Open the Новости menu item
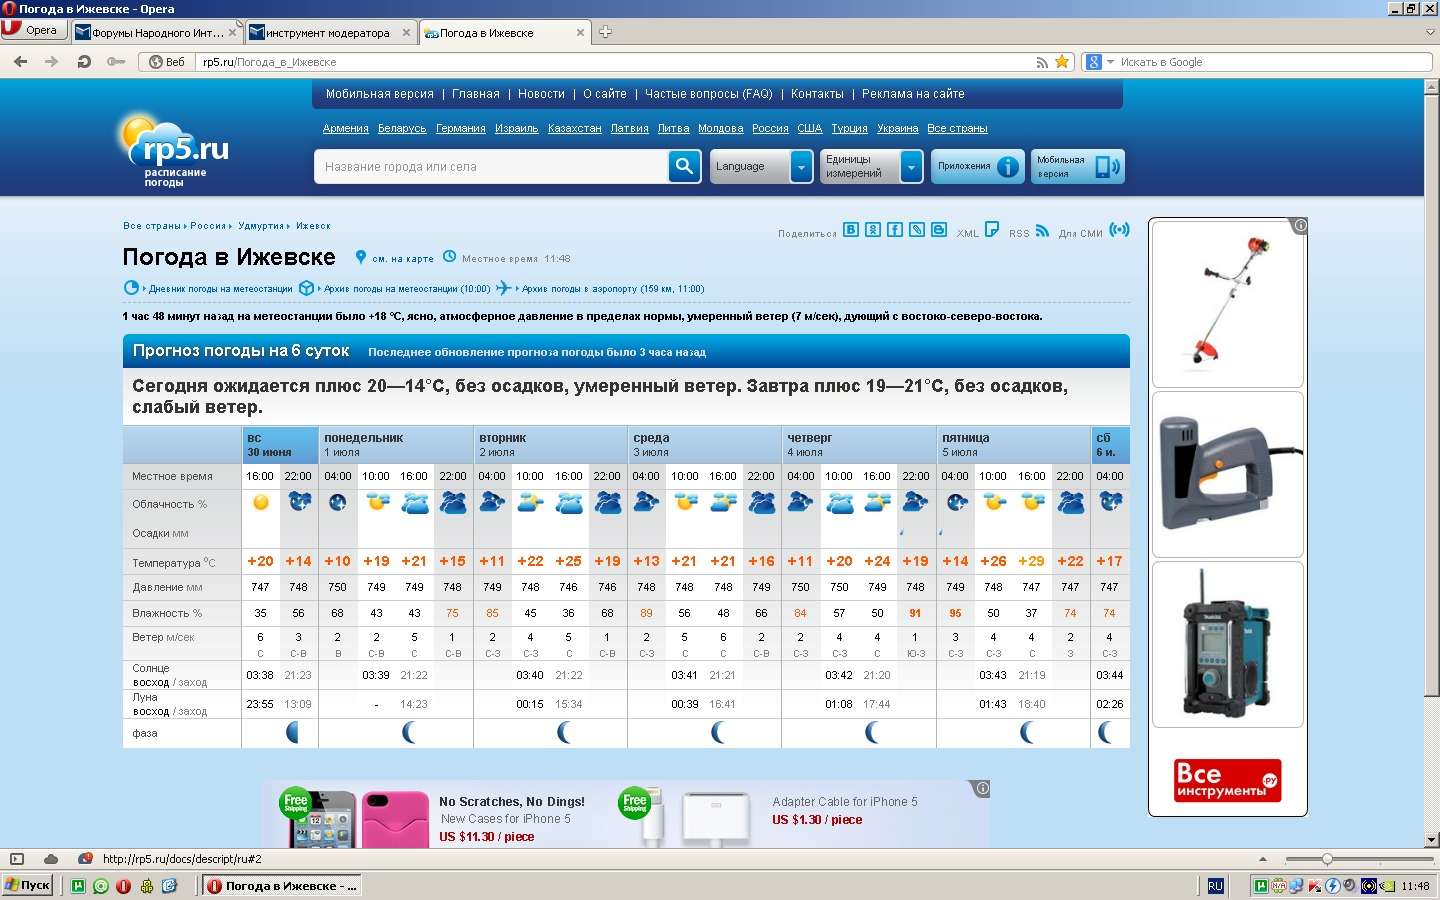The width and height of the screenshot is (1440, 900). point(541,94)
